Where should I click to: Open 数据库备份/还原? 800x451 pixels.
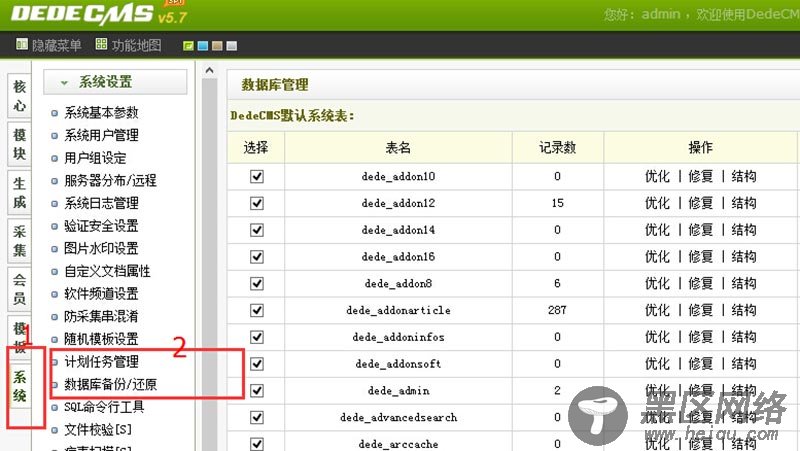110,384
